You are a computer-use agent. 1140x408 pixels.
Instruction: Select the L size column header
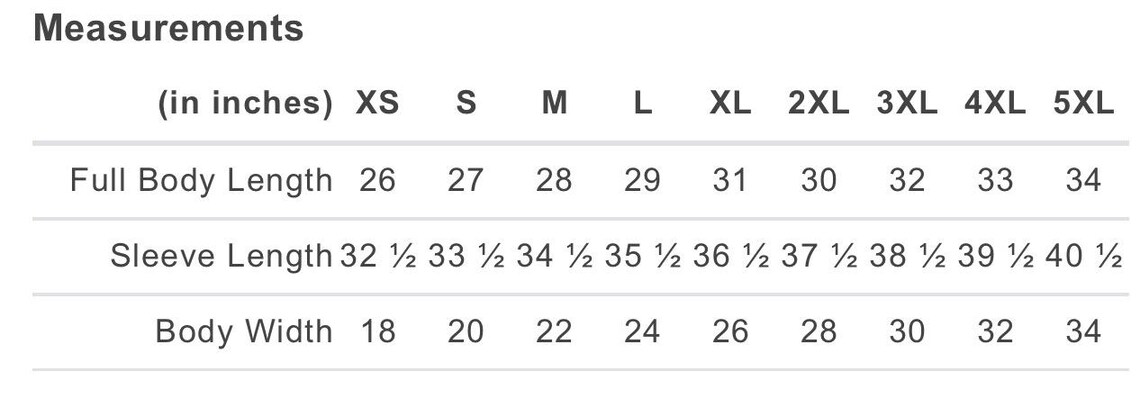coord(642,103)
